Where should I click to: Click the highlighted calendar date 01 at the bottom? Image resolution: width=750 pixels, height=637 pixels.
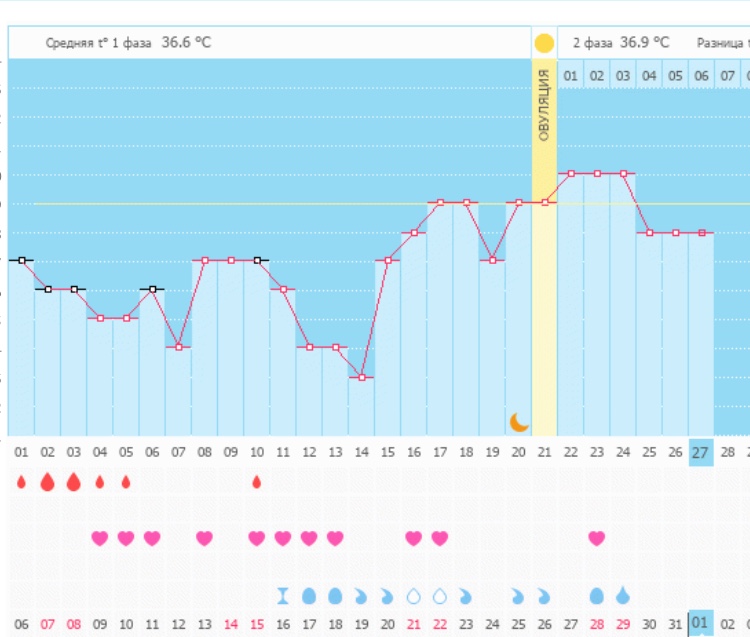(x=701, y=623)
